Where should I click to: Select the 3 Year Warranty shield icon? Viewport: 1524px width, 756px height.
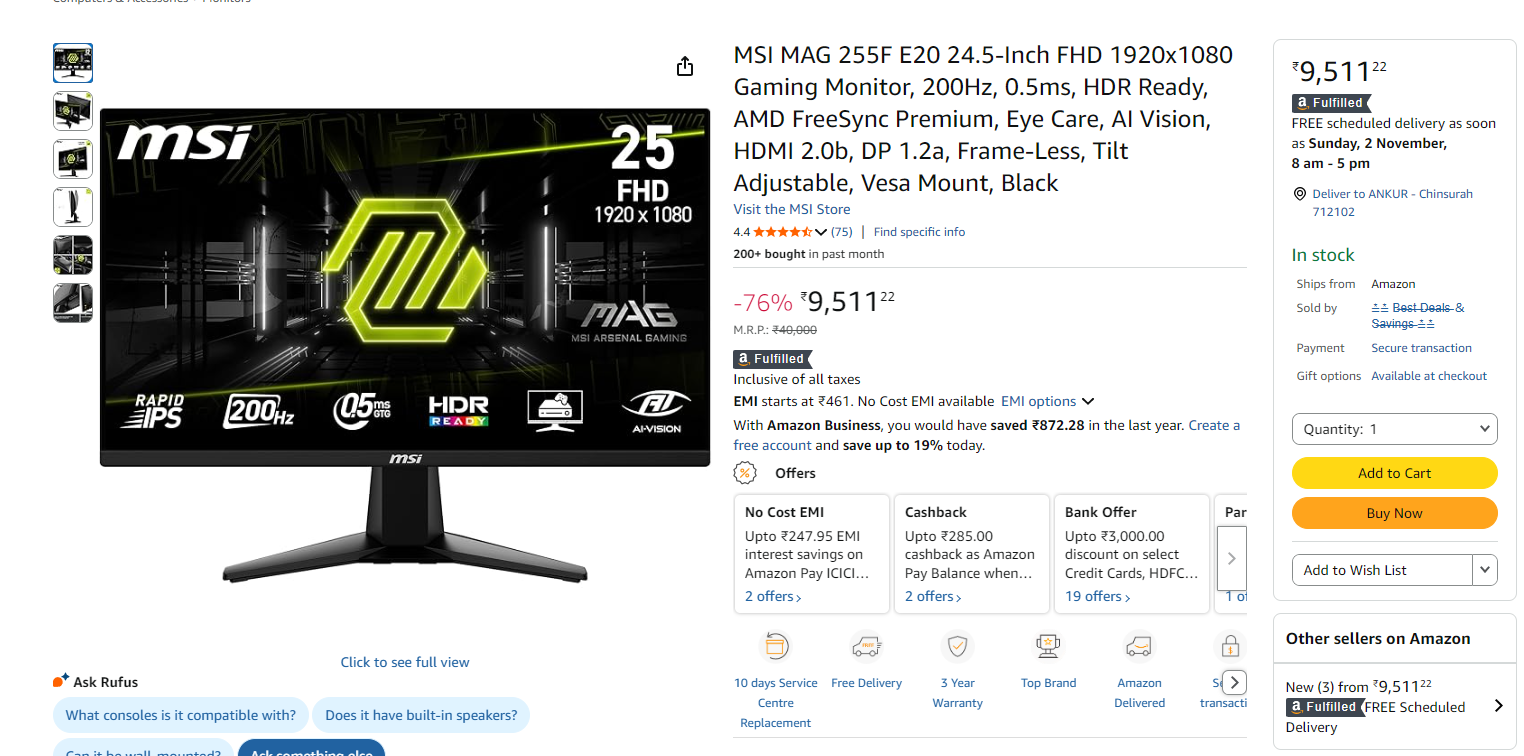coord(958,646)
